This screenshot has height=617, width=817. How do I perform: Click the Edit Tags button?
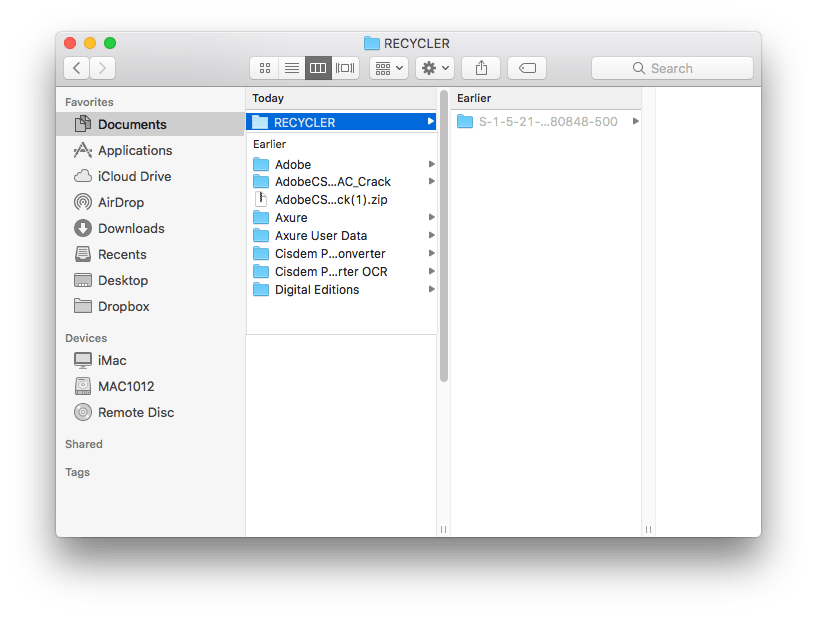click(527, 68)
